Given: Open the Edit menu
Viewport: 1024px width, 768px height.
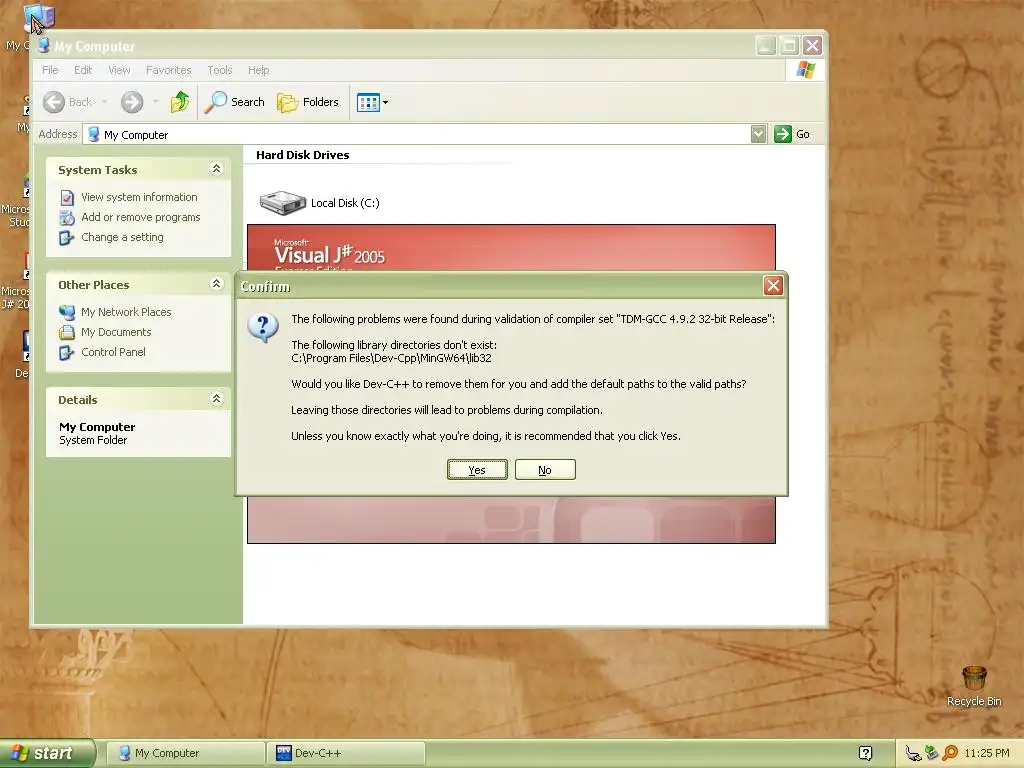Looking at the screenshot, I should point(83,70).
